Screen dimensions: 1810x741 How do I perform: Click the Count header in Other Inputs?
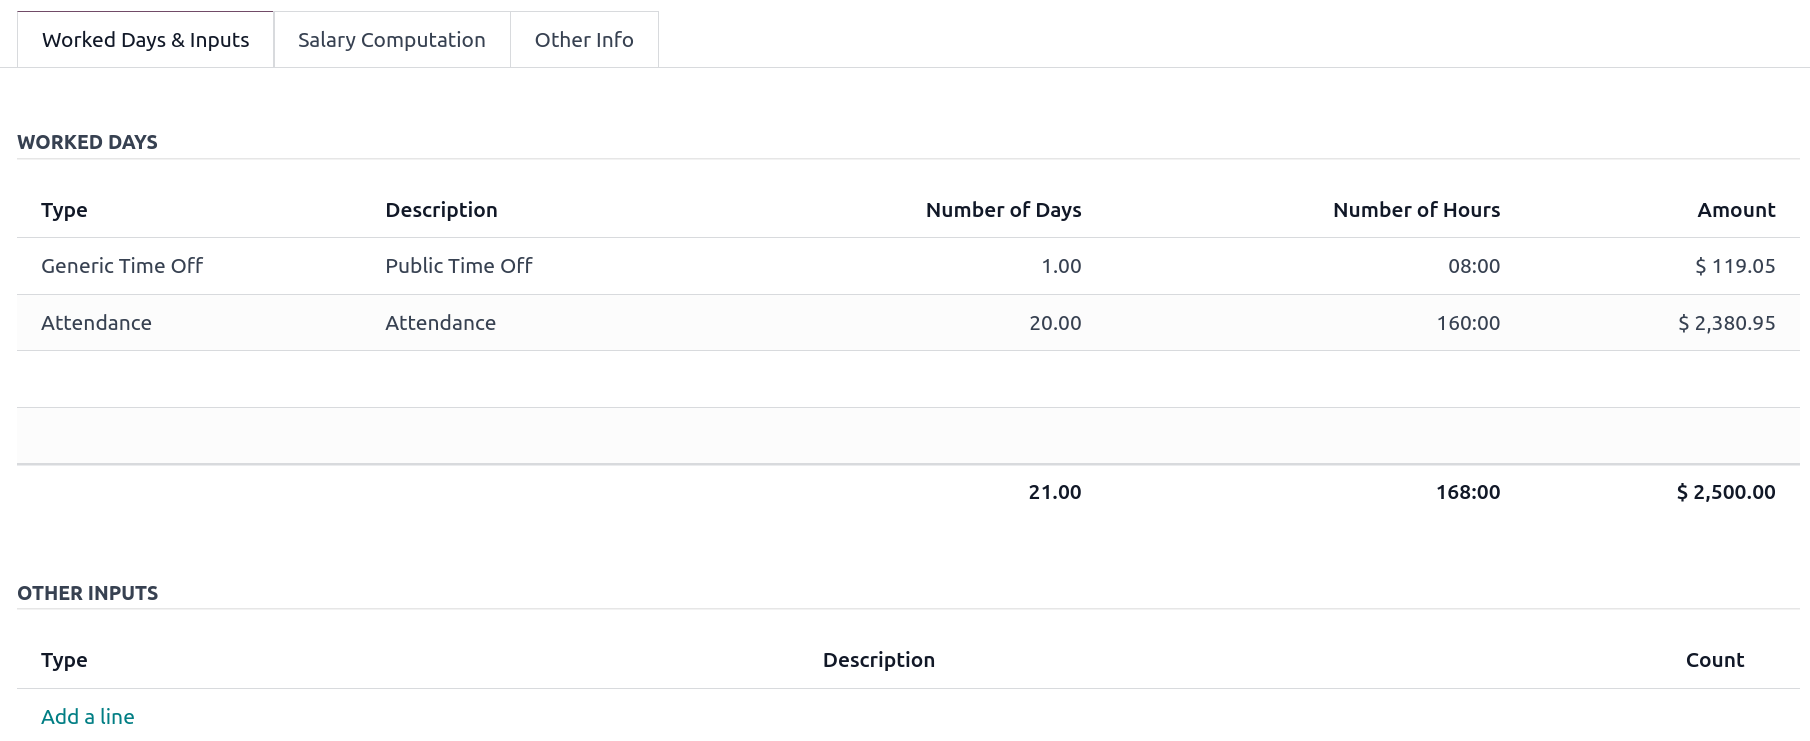(1714, 660)
